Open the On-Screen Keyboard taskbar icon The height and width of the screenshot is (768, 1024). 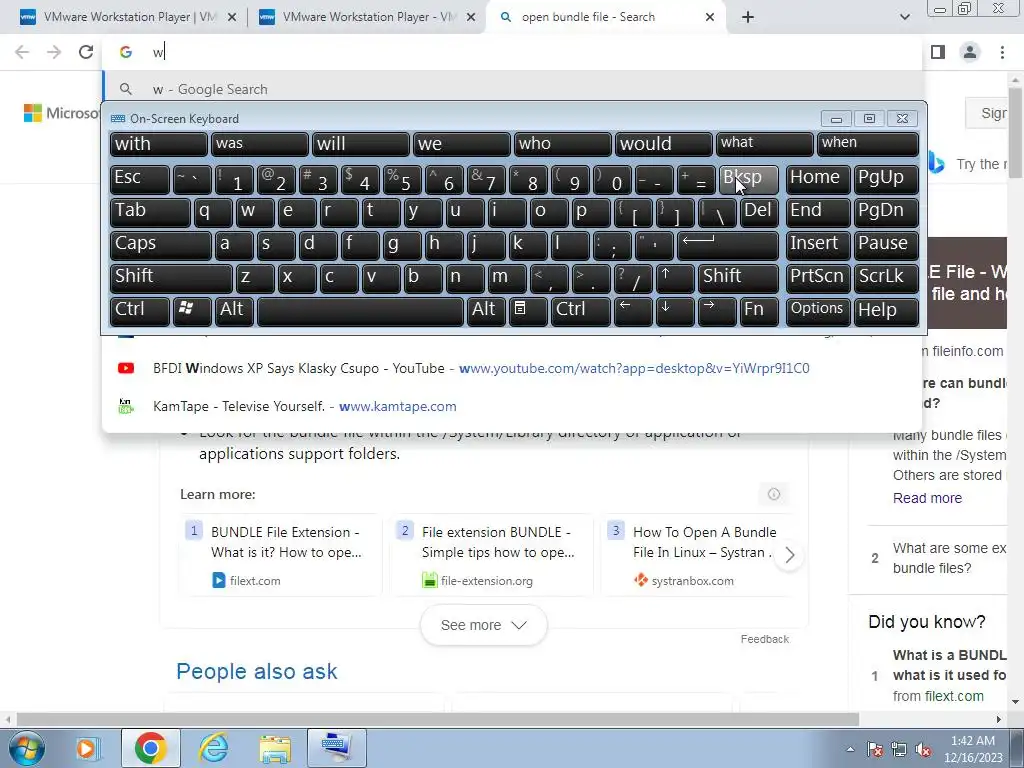click(337, 748)
